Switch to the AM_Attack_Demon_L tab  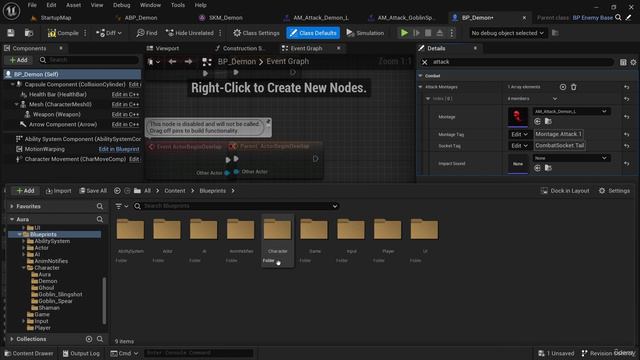tap(320, 18)
